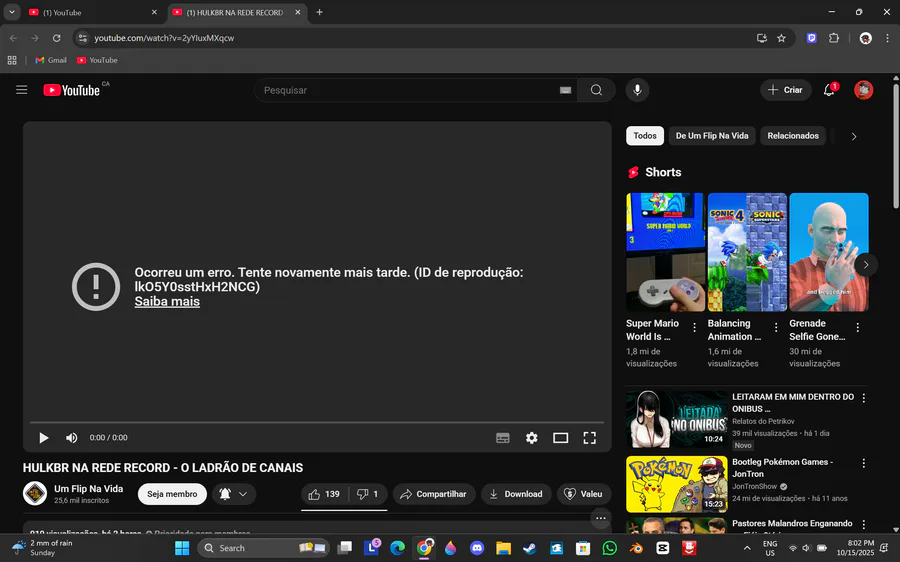The width and height of the screenshot is (900, 562).
Task: Click the search magnifier button
Action: 596,90
